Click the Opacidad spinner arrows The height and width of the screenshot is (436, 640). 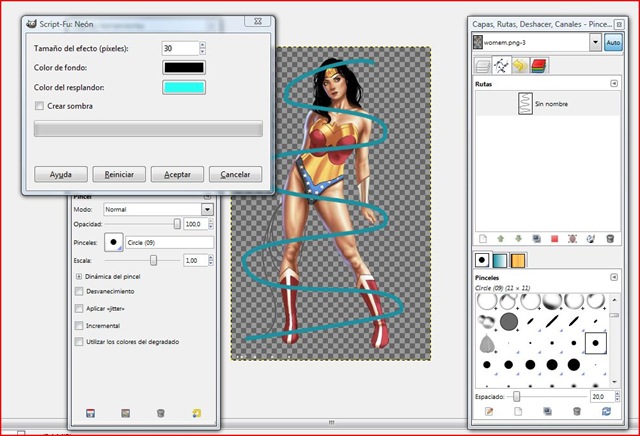[211, 224]
